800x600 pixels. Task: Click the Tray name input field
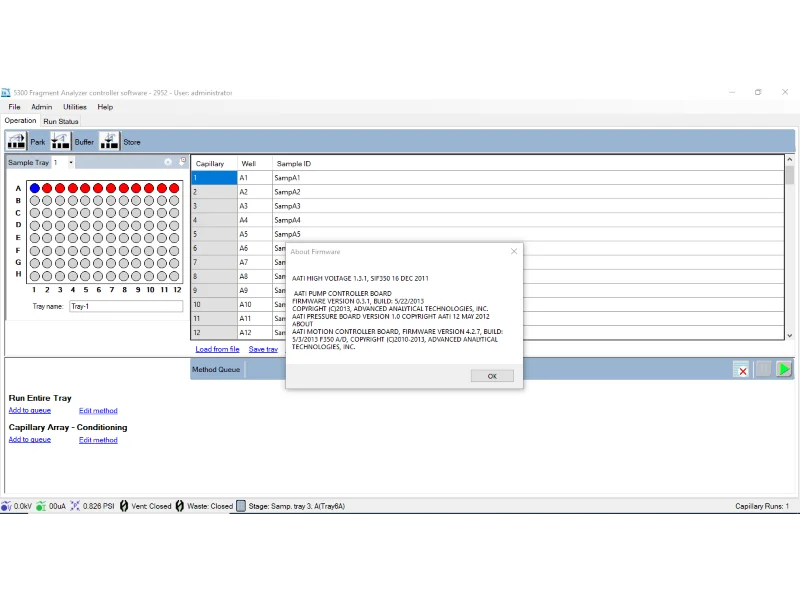click(125, 307)
